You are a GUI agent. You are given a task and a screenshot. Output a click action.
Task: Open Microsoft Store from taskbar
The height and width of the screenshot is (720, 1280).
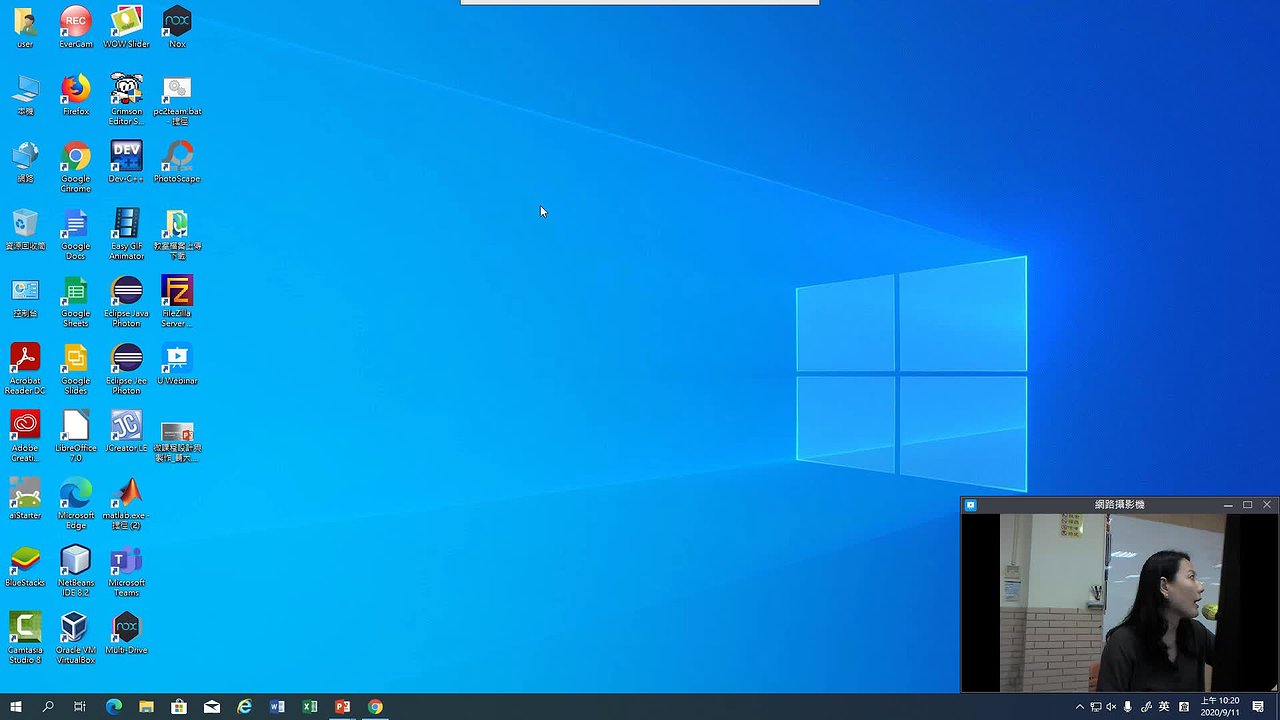click(179, 707)
